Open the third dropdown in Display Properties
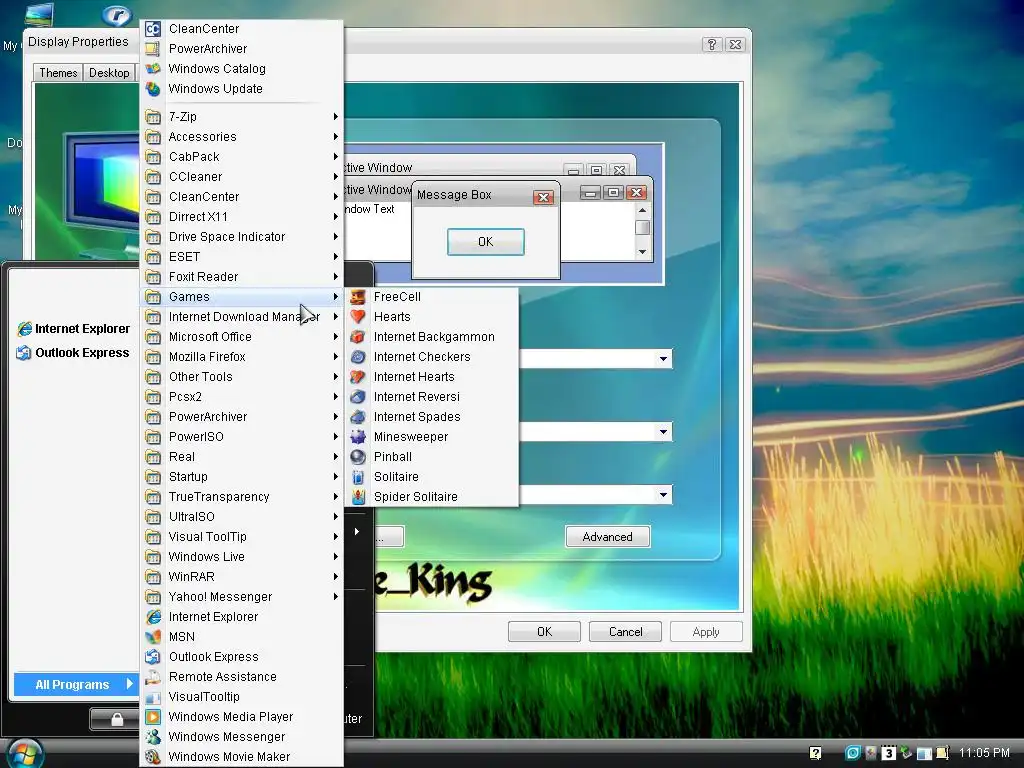The width and height of the screenshot is (1024, 768). click(663, 494)
